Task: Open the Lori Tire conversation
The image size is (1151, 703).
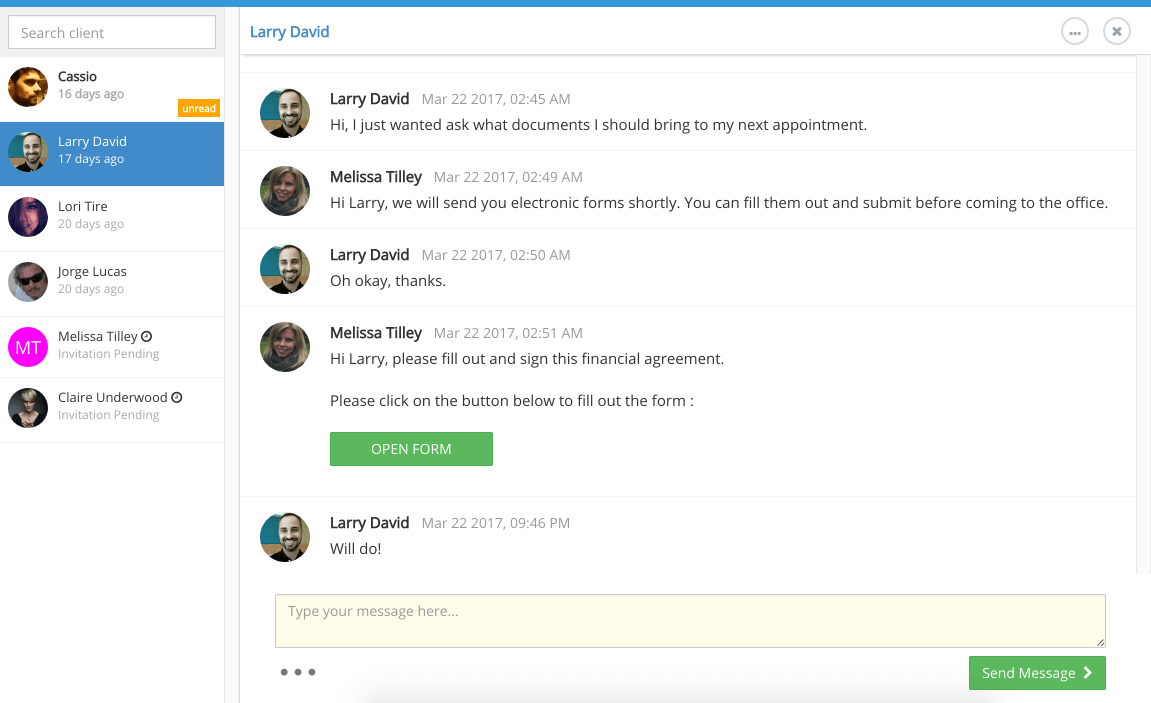Action: pyautogui.click(x=112, y=217)
